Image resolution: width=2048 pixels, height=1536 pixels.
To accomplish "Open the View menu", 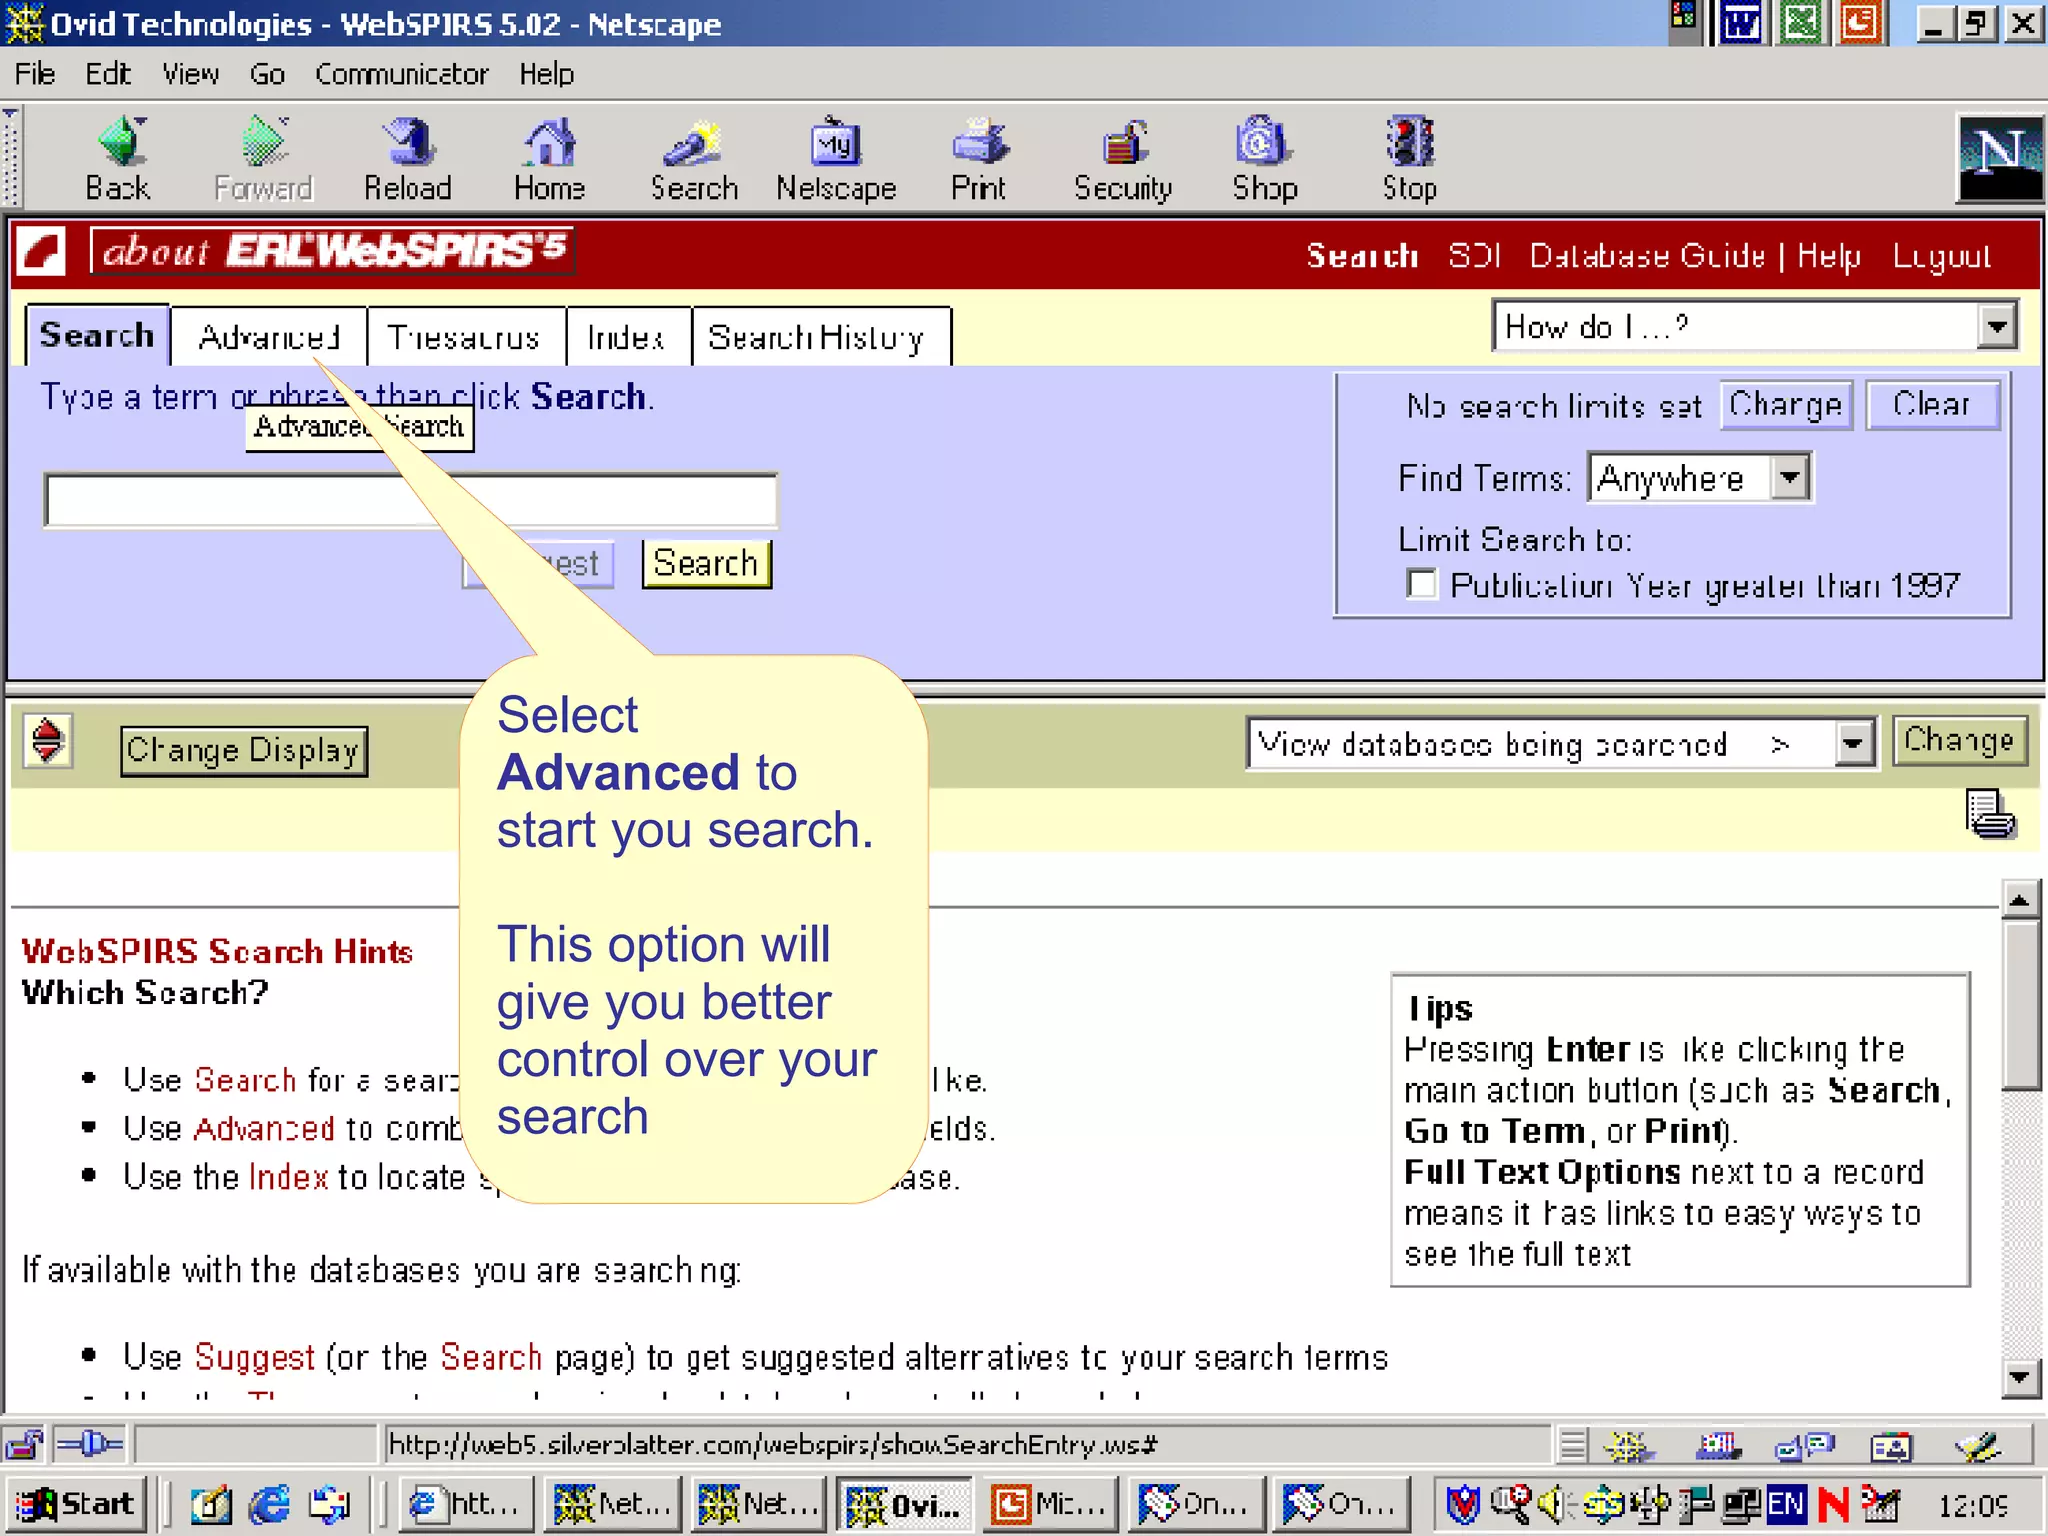I will pos(191,74).
